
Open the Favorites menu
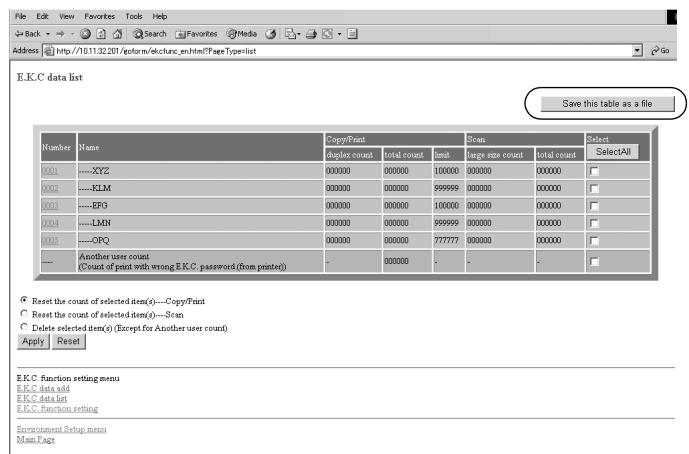tap(100, 16)
